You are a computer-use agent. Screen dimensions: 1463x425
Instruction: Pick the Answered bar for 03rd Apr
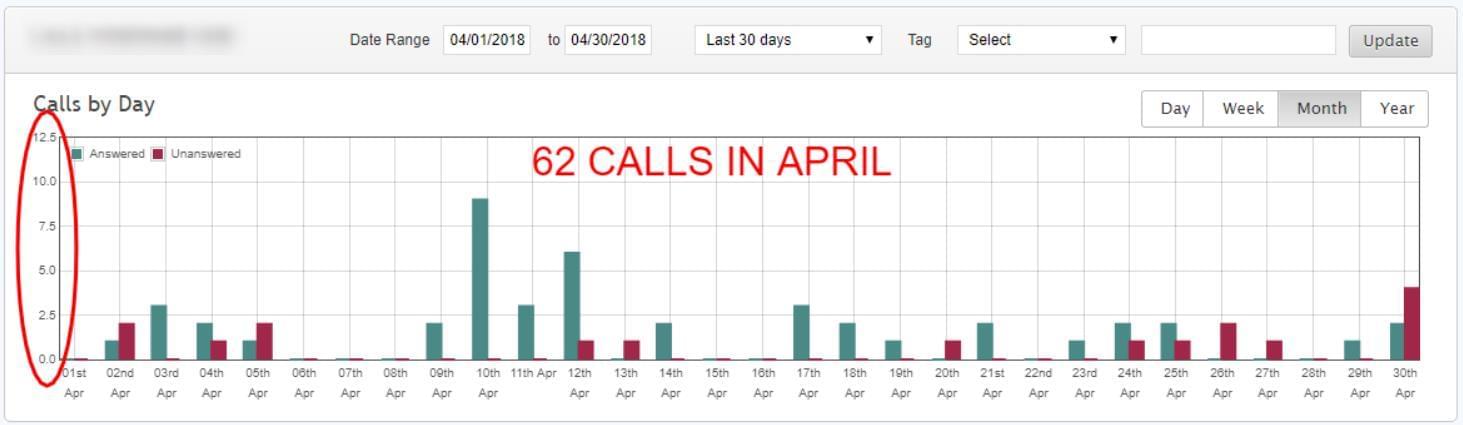pyautogui.click(x=158, y=332)
